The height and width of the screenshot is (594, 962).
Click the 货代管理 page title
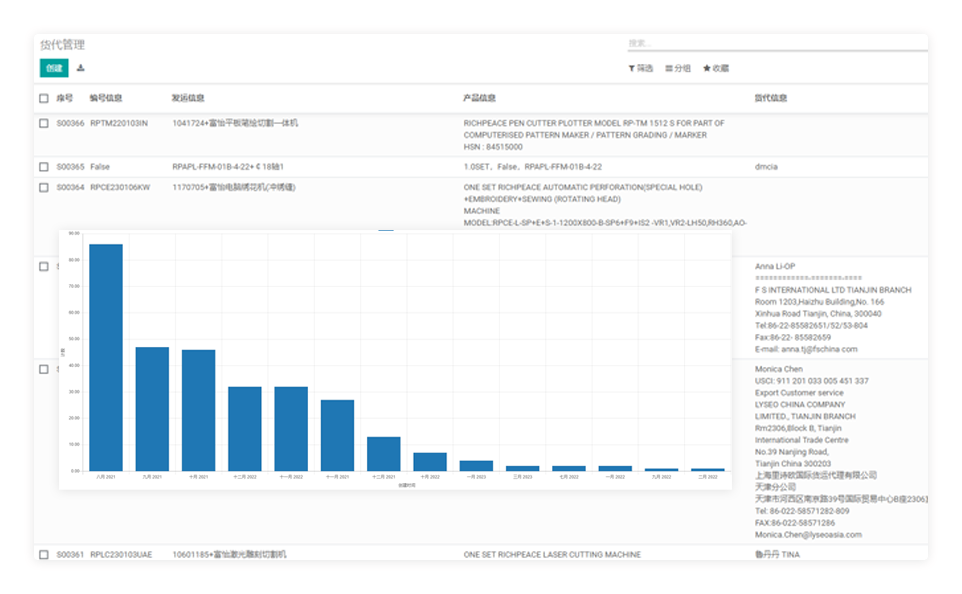tap(62, 45)
